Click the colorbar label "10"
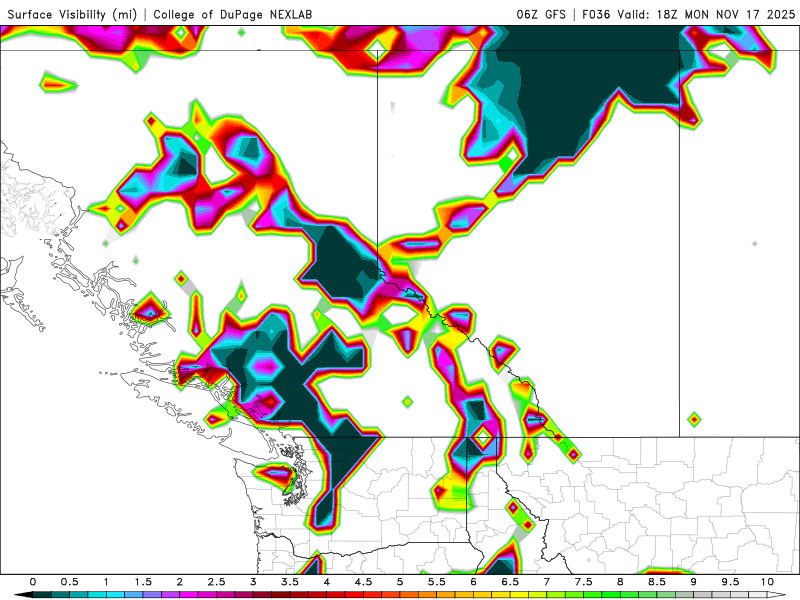This screenshot has width=800, height=600. click(767, 582)
